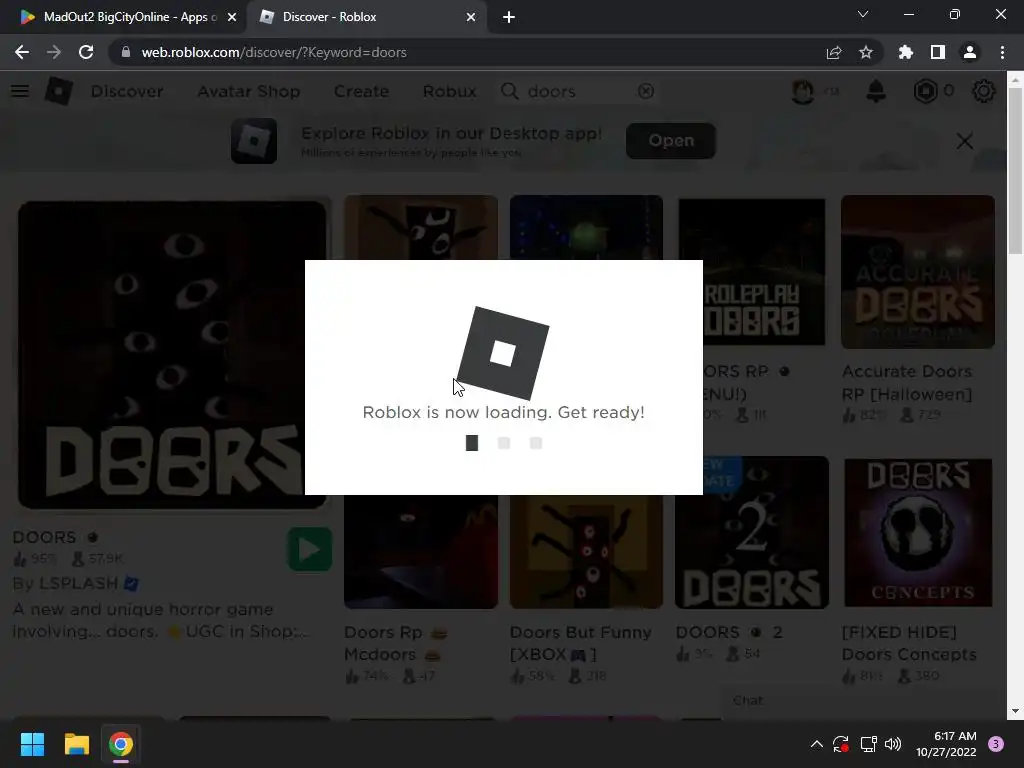This screenshot has width=1024, height=768.
Task: Show hidden system tray icons
Action: point(816,744)
